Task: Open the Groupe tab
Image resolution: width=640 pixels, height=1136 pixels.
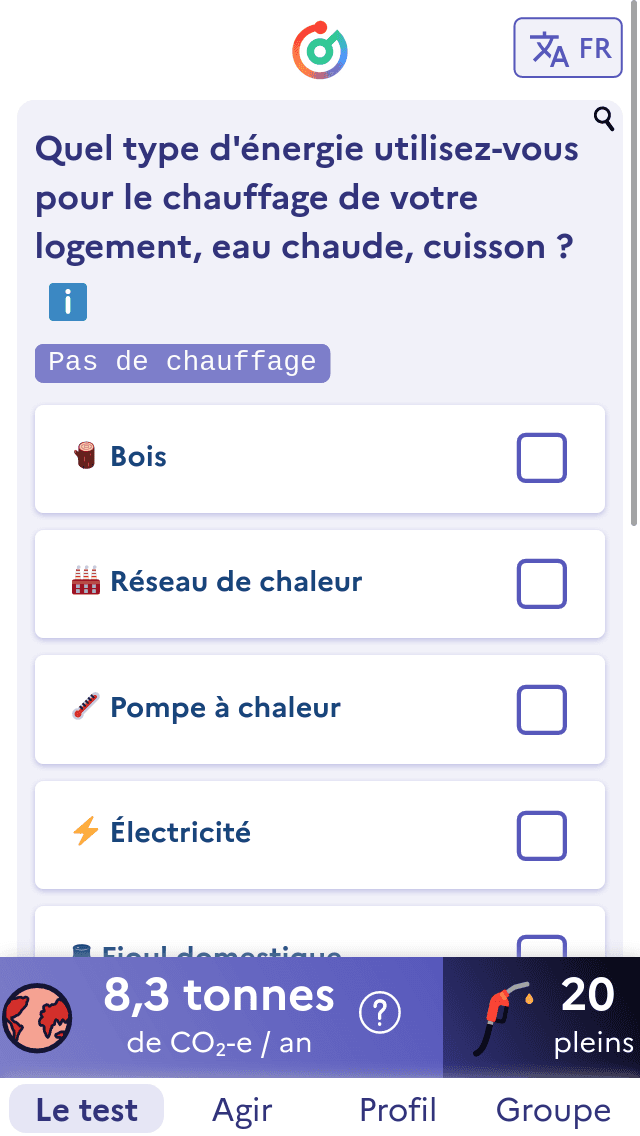Action: [x=553, y=1109]
